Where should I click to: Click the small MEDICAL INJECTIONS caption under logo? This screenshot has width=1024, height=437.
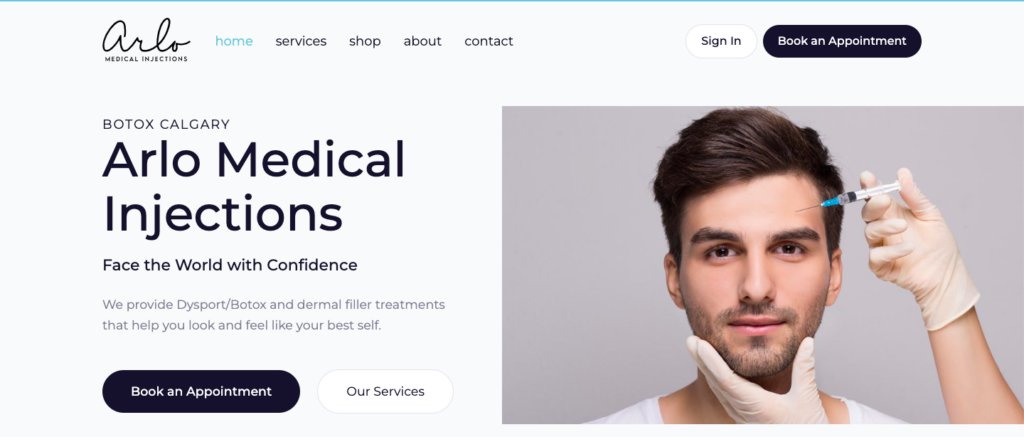(x=146, y=59)
